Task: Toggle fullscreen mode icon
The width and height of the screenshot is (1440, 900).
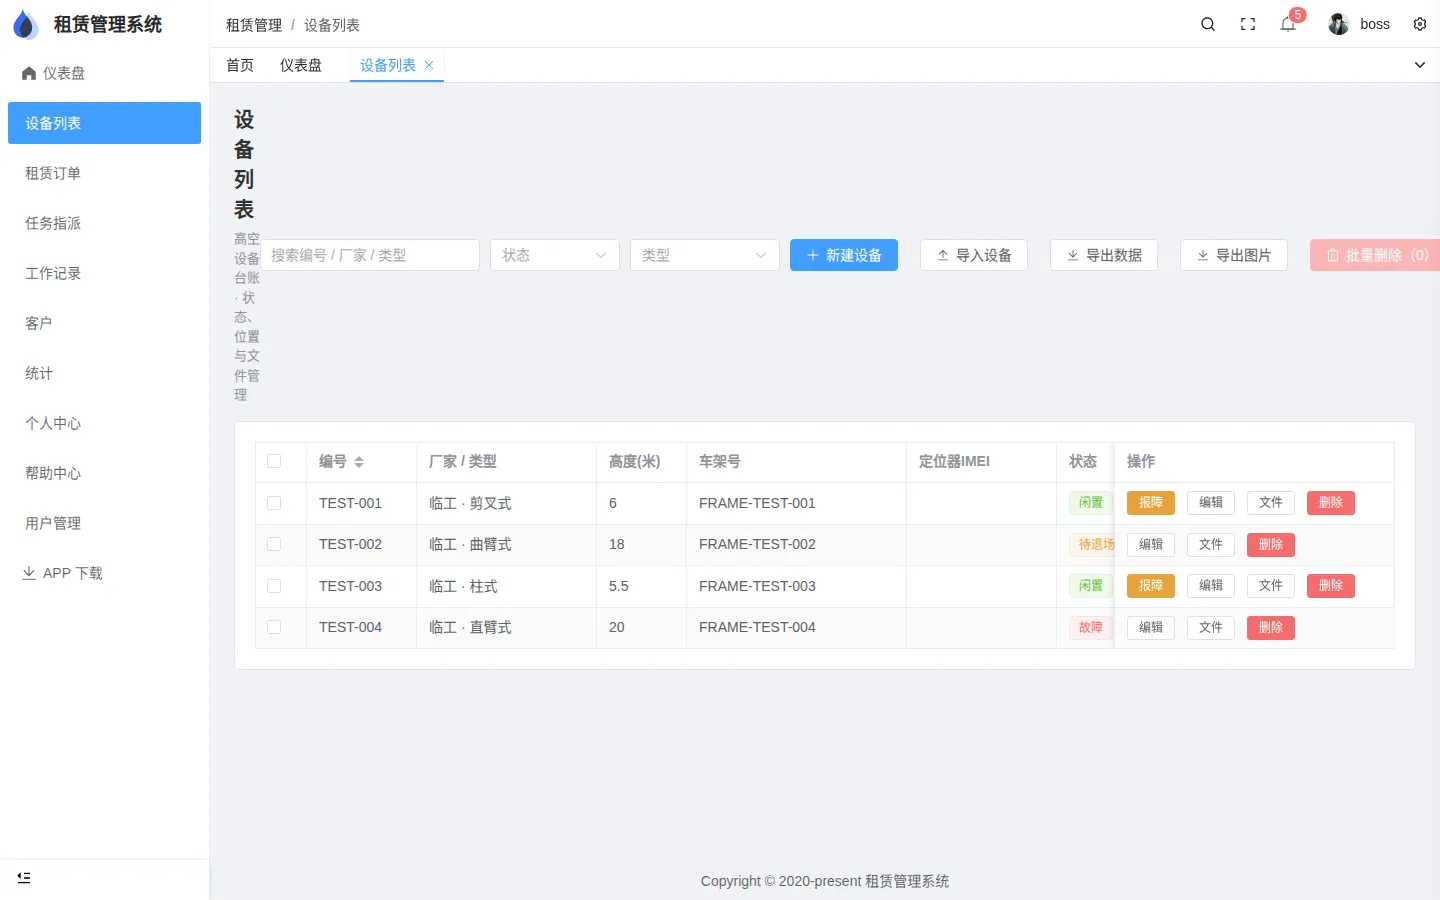Action: click(x=1248, y=24)
